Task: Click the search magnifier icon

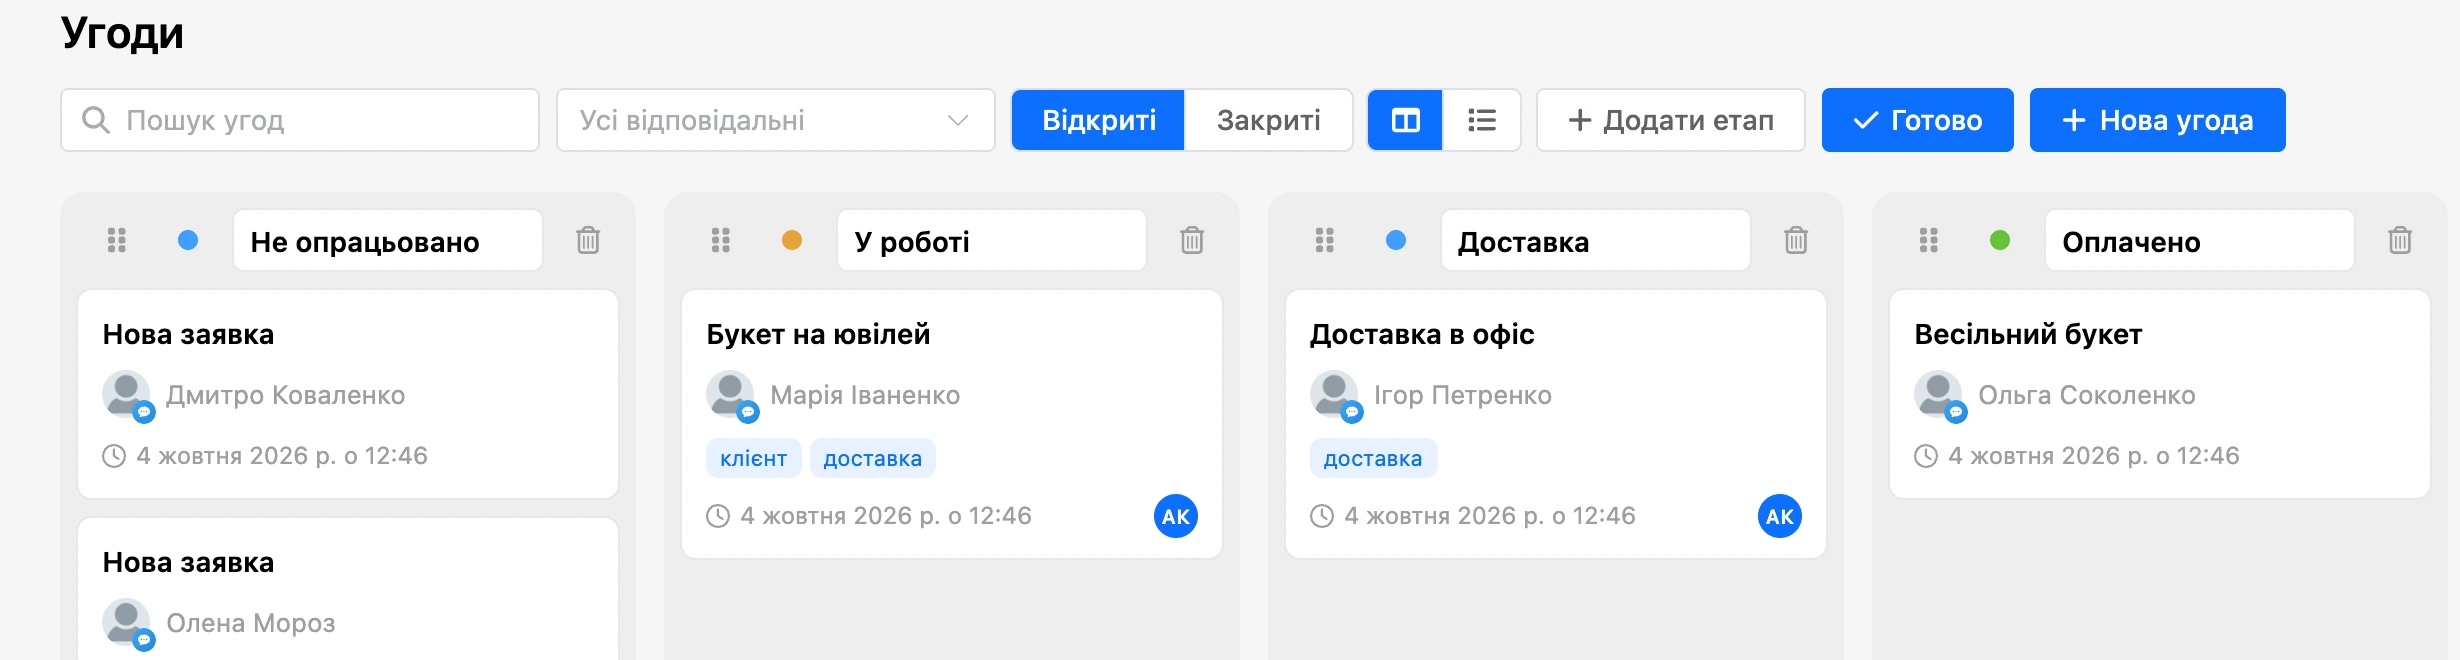Action: coord(96,120)
